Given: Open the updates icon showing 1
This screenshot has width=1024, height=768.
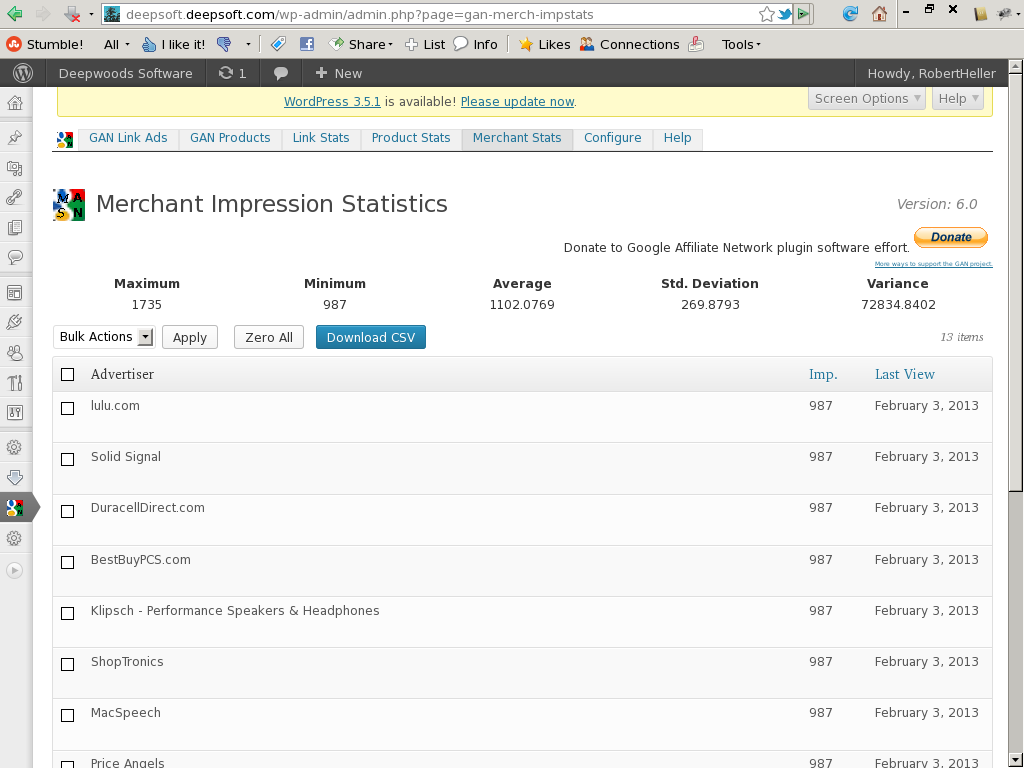Looking at the screenshot, I should pos(232,73).
